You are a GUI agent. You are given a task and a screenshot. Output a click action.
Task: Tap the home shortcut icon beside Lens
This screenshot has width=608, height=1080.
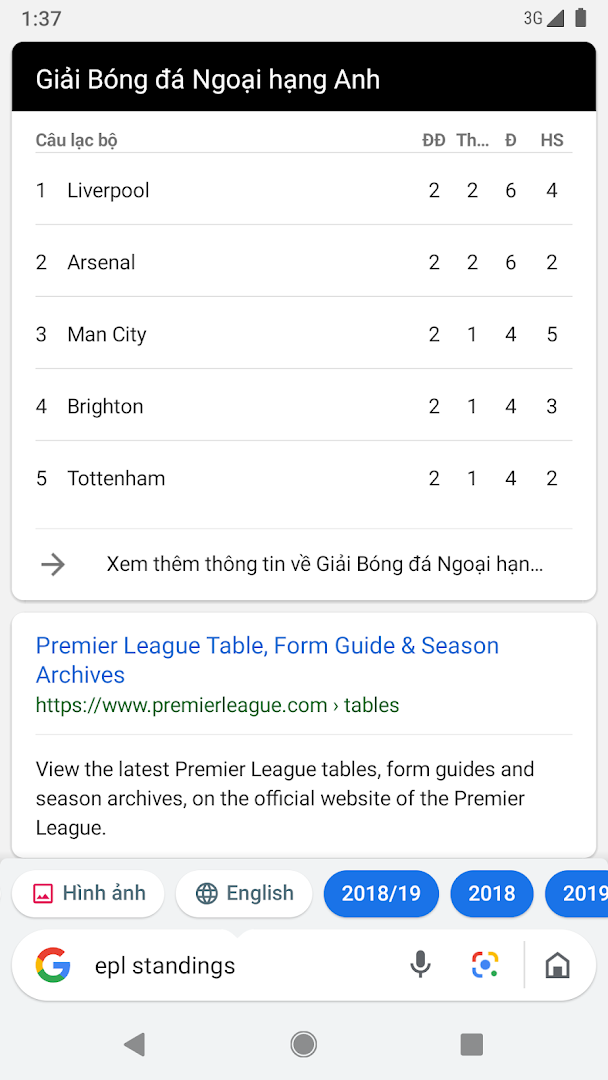click(558, 964)
